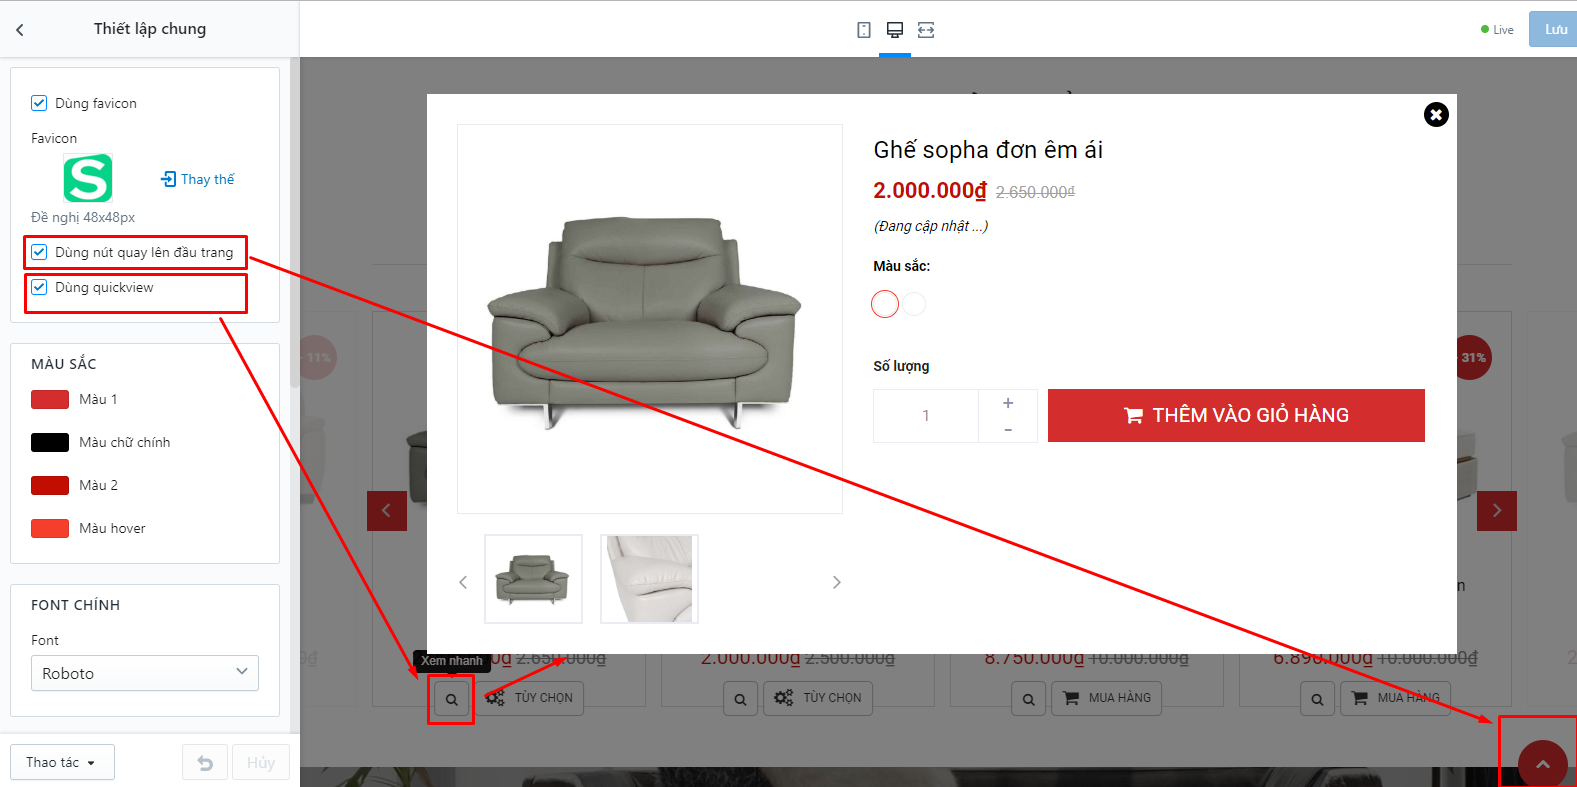This screenshot has height=787, width=1577.
Task: Click the quantity input field
Action: pos(926,416)
